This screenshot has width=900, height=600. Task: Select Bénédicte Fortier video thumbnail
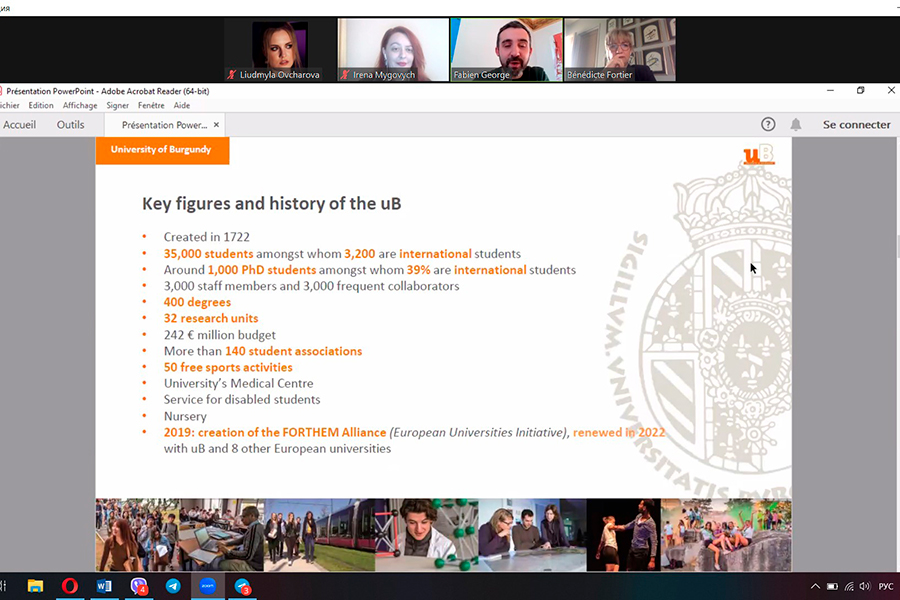click(x=620, y=49)
